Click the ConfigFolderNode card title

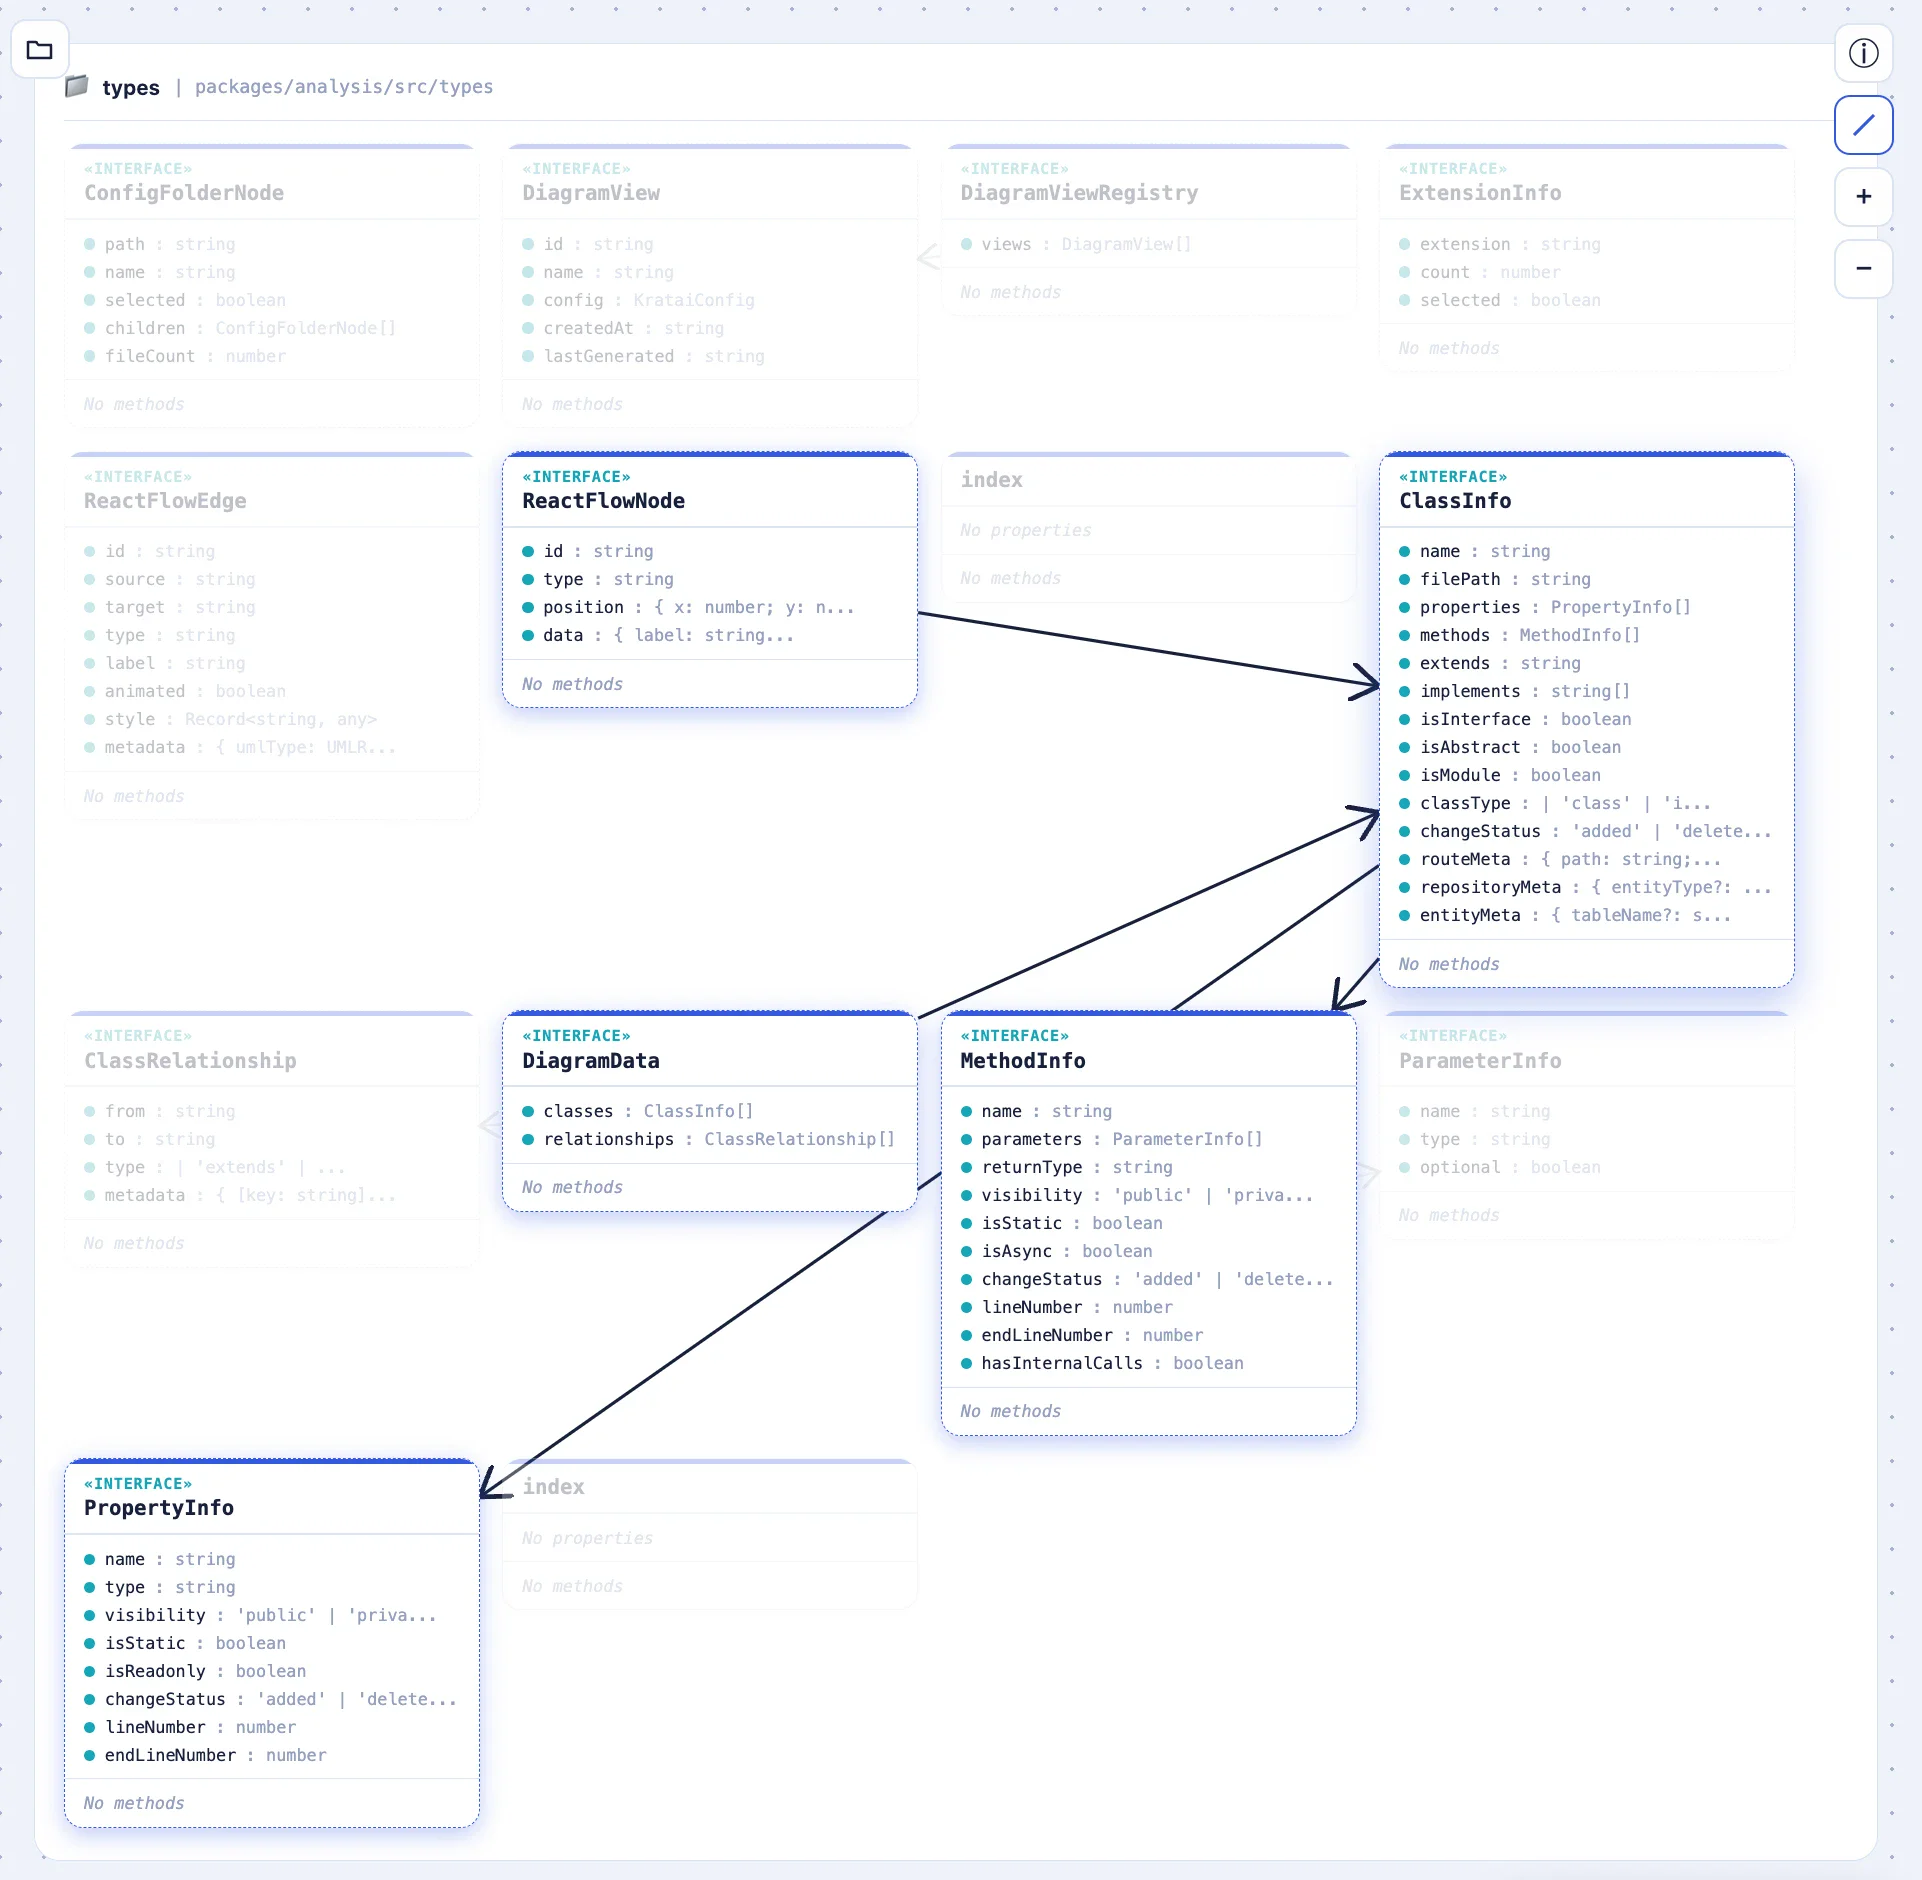pos(184,193)
